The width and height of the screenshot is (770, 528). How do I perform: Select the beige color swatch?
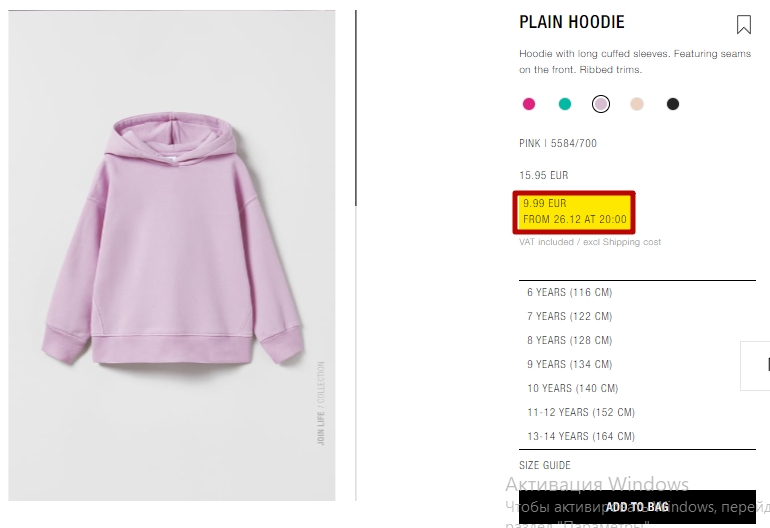click(637, 104)
